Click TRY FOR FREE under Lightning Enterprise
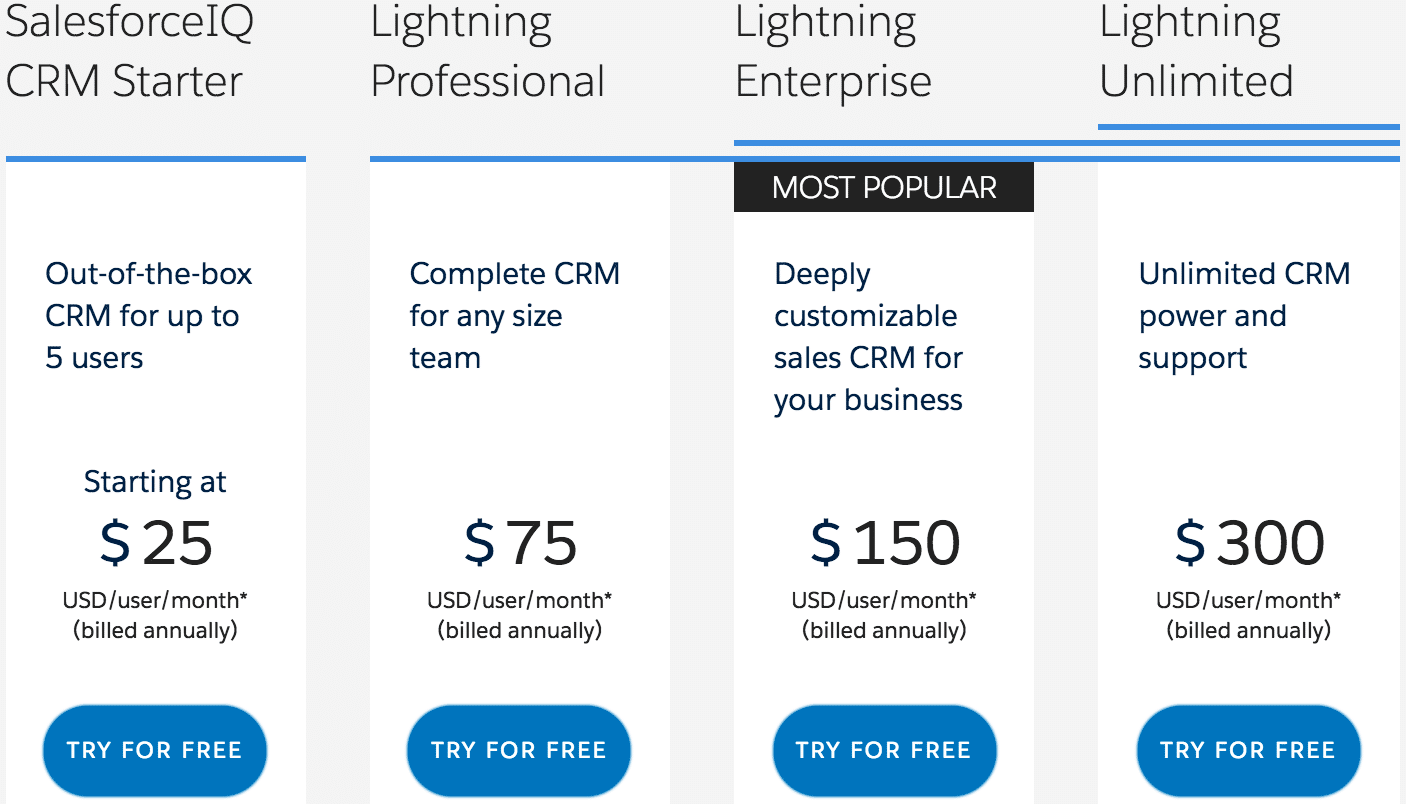Screen dimensions: 1406x804 (x=884, y=750)
